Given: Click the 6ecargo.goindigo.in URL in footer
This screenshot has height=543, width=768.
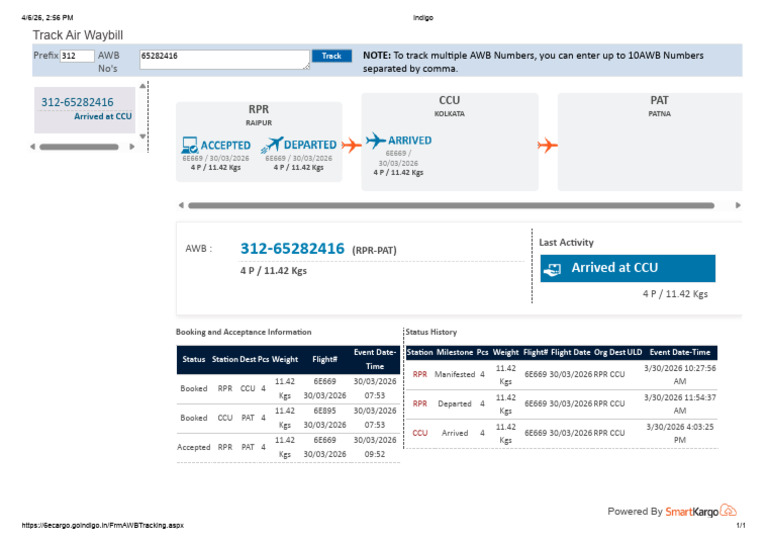Looking at the screenshot, I should [x=102, y=525].
